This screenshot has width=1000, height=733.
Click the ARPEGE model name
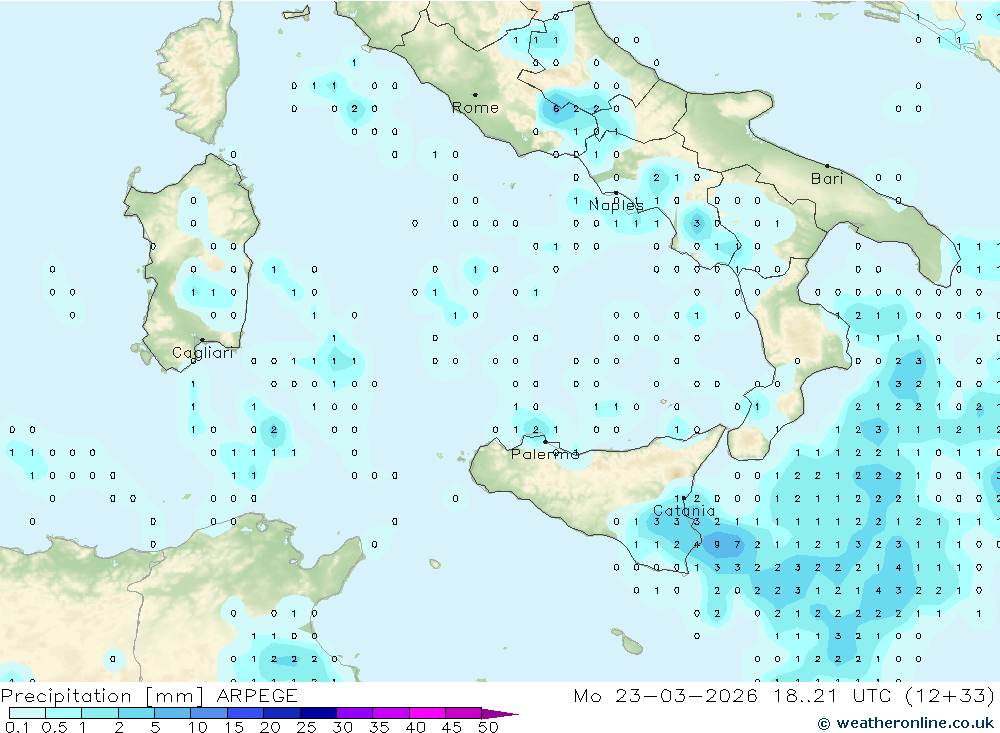click(257, 695)
